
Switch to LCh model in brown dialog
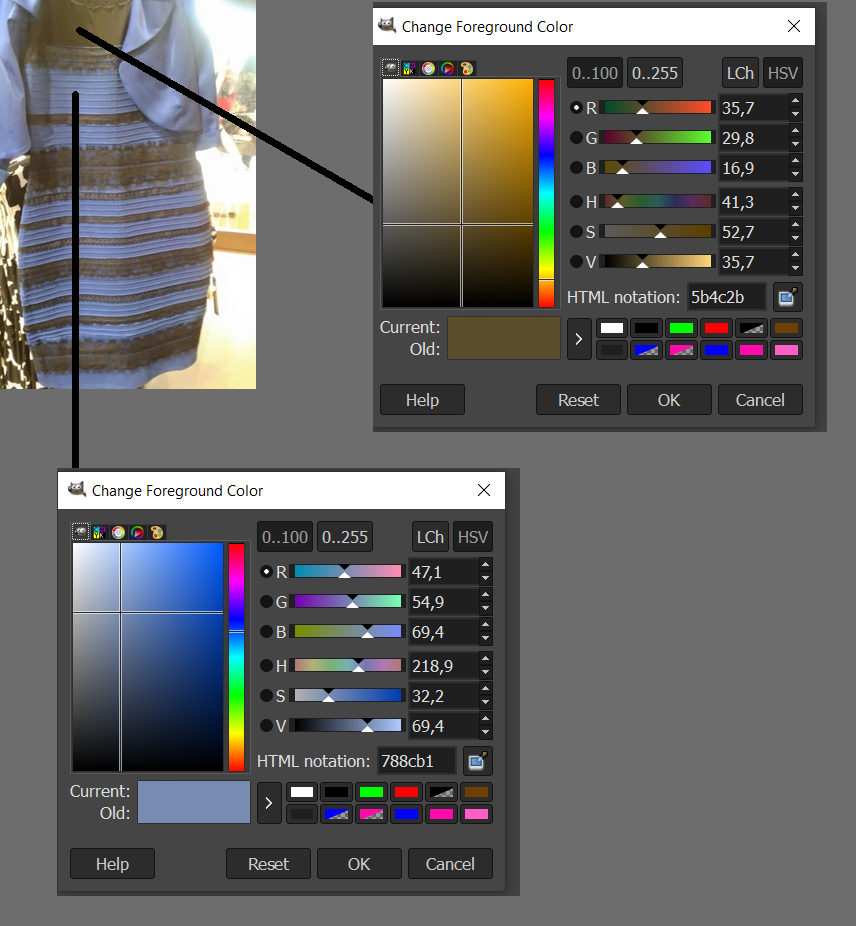(740, 73)
